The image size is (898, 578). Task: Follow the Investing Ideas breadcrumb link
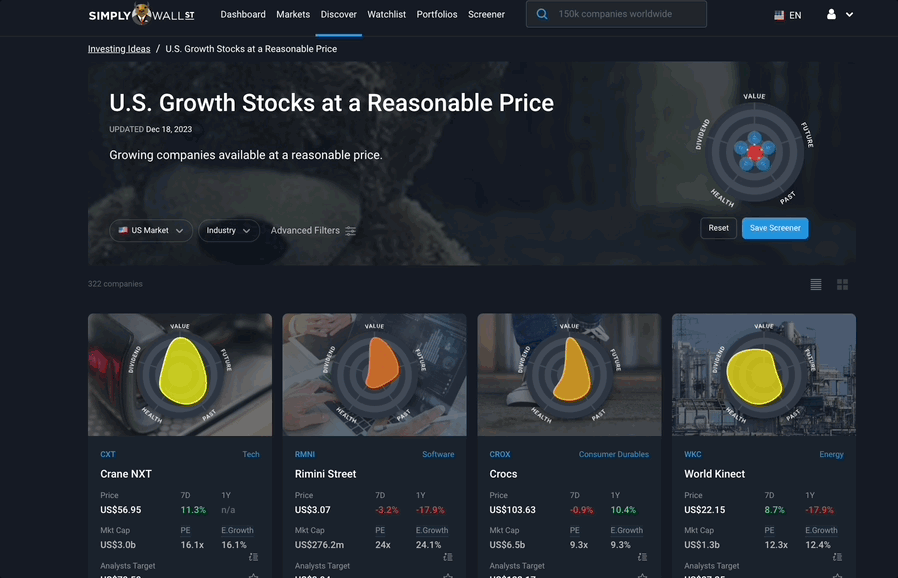click(119, 49)
